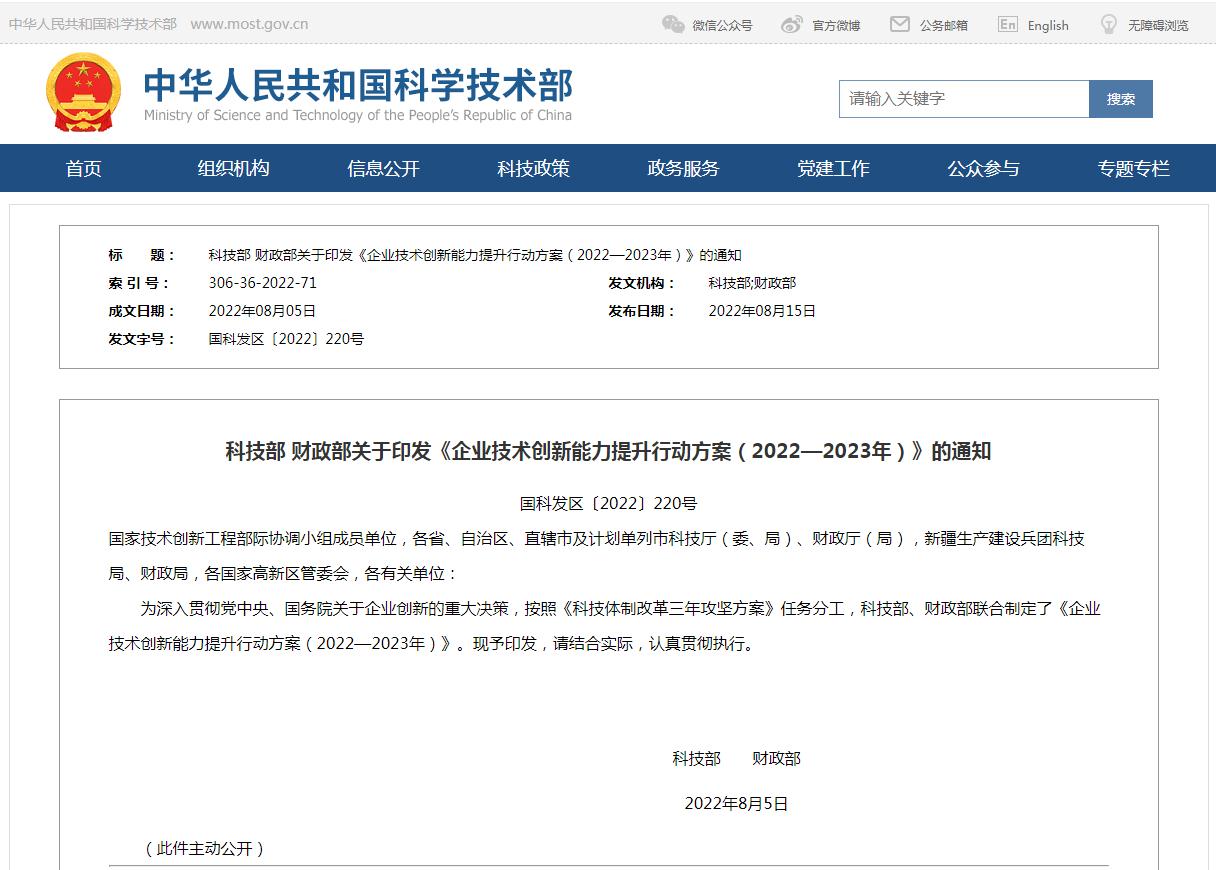The width and height of the screenshot is (1216, 870).
Task: Click the official email envelope icon
Action: click(900, 25)
